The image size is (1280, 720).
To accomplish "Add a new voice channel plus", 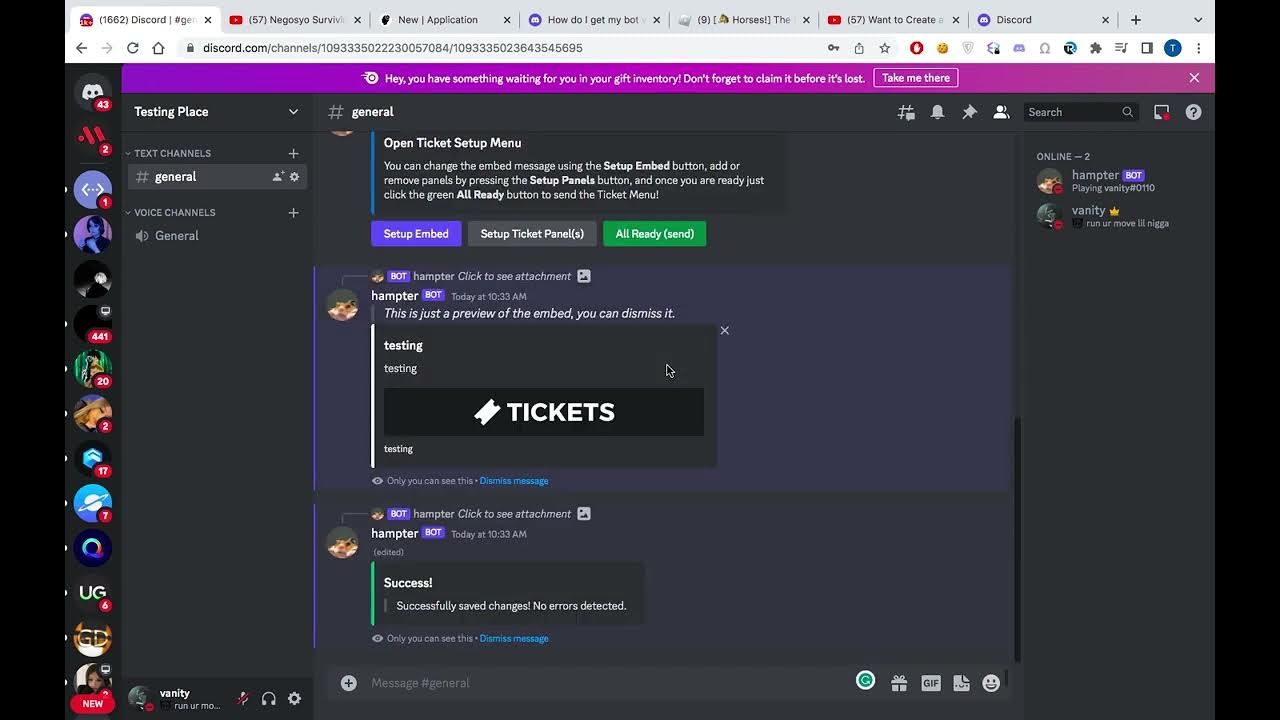I will [x=293, y=212].
